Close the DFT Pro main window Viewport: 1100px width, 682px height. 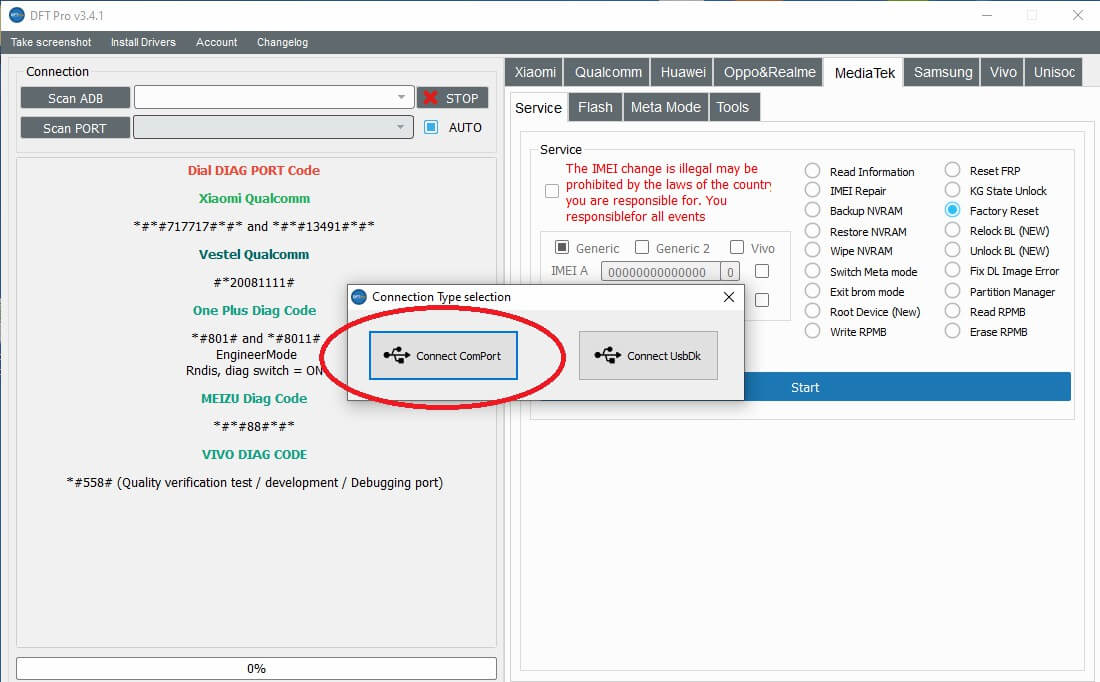pyautogui.click(x=1078, y=15)
